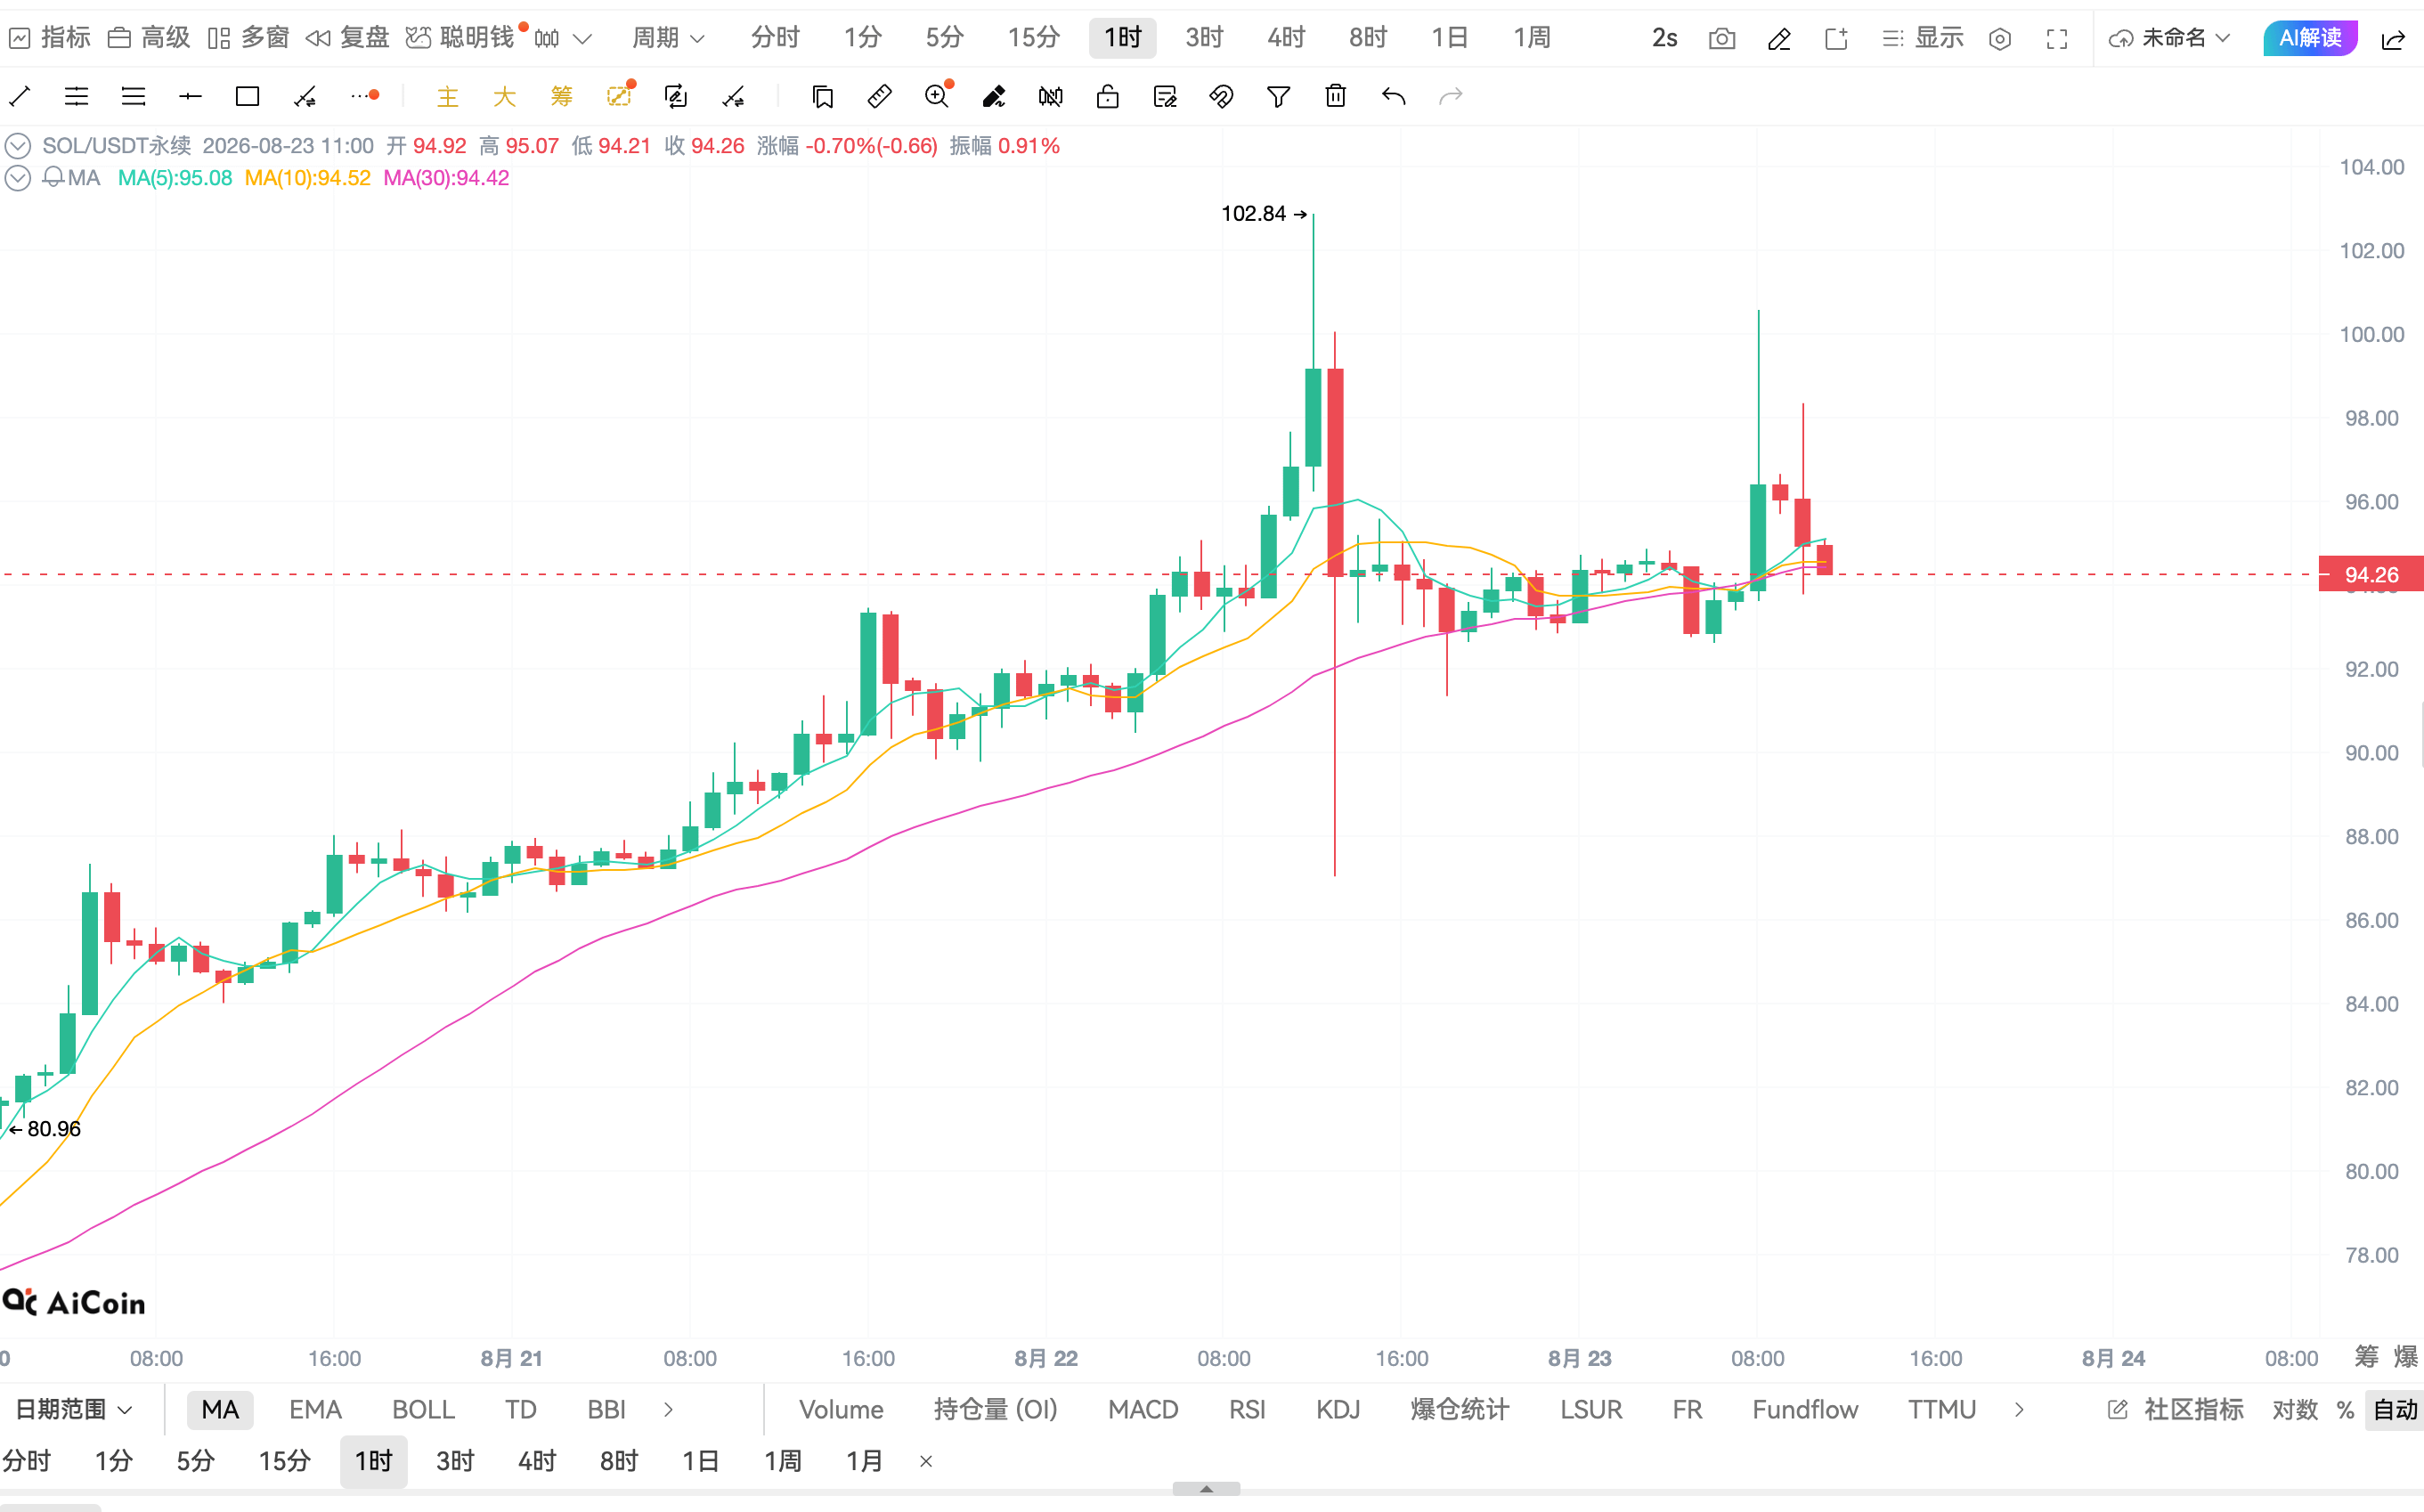The image size is (2424, 1512).
Task: Open the 多窗 multi-window layout
Action: [x=248, y=38]
